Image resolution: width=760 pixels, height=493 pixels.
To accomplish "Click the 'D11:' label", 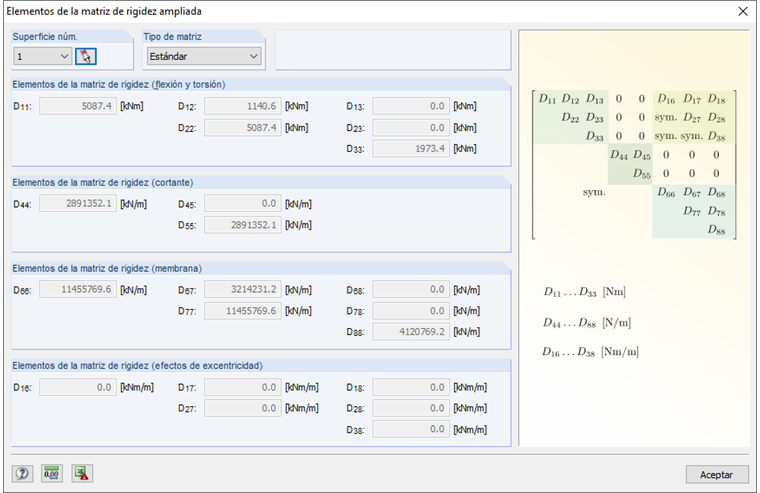I will pyautogui.click(x=22, y=107).
